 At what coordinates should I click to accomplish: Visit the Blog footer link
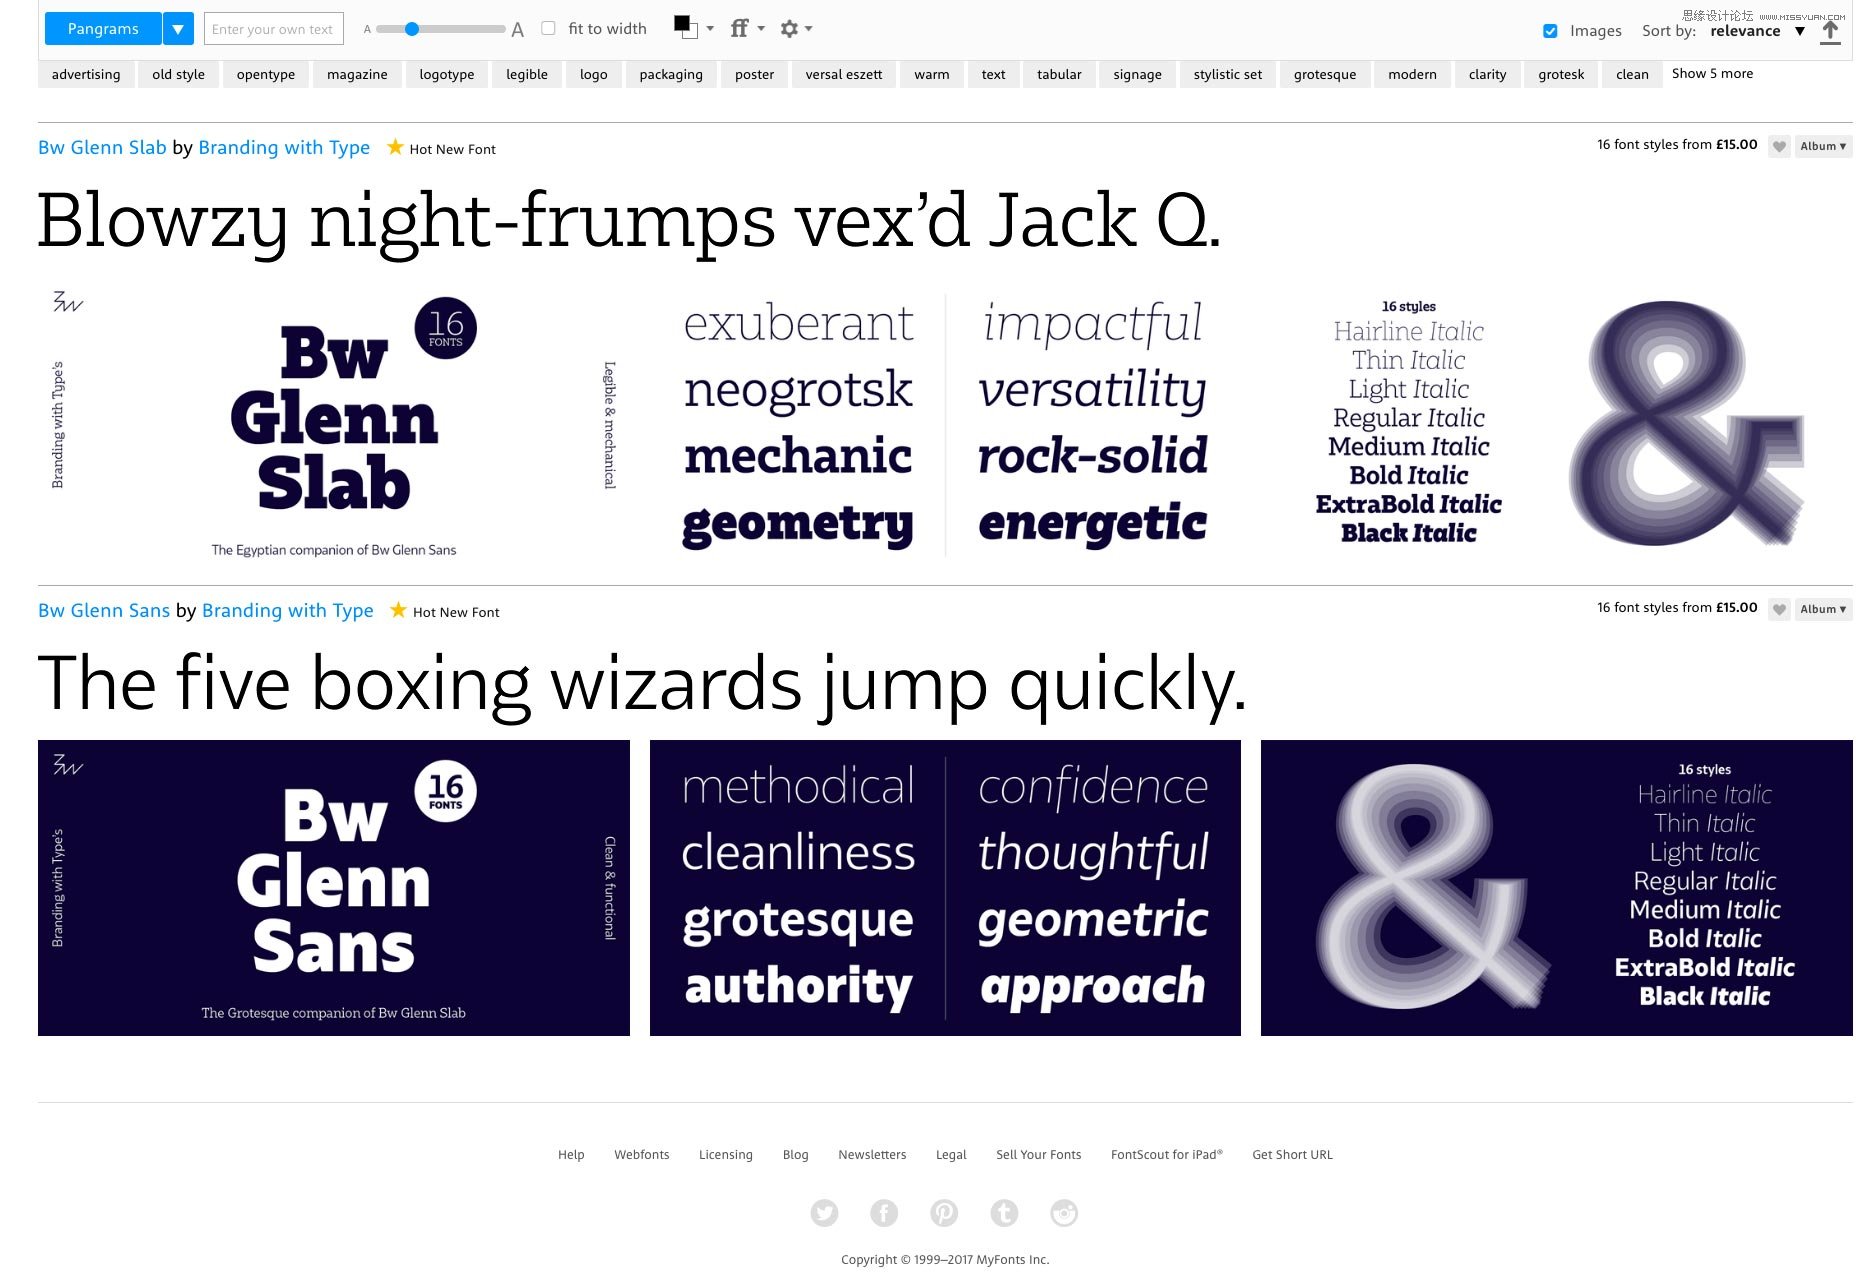pos(796,1154)
